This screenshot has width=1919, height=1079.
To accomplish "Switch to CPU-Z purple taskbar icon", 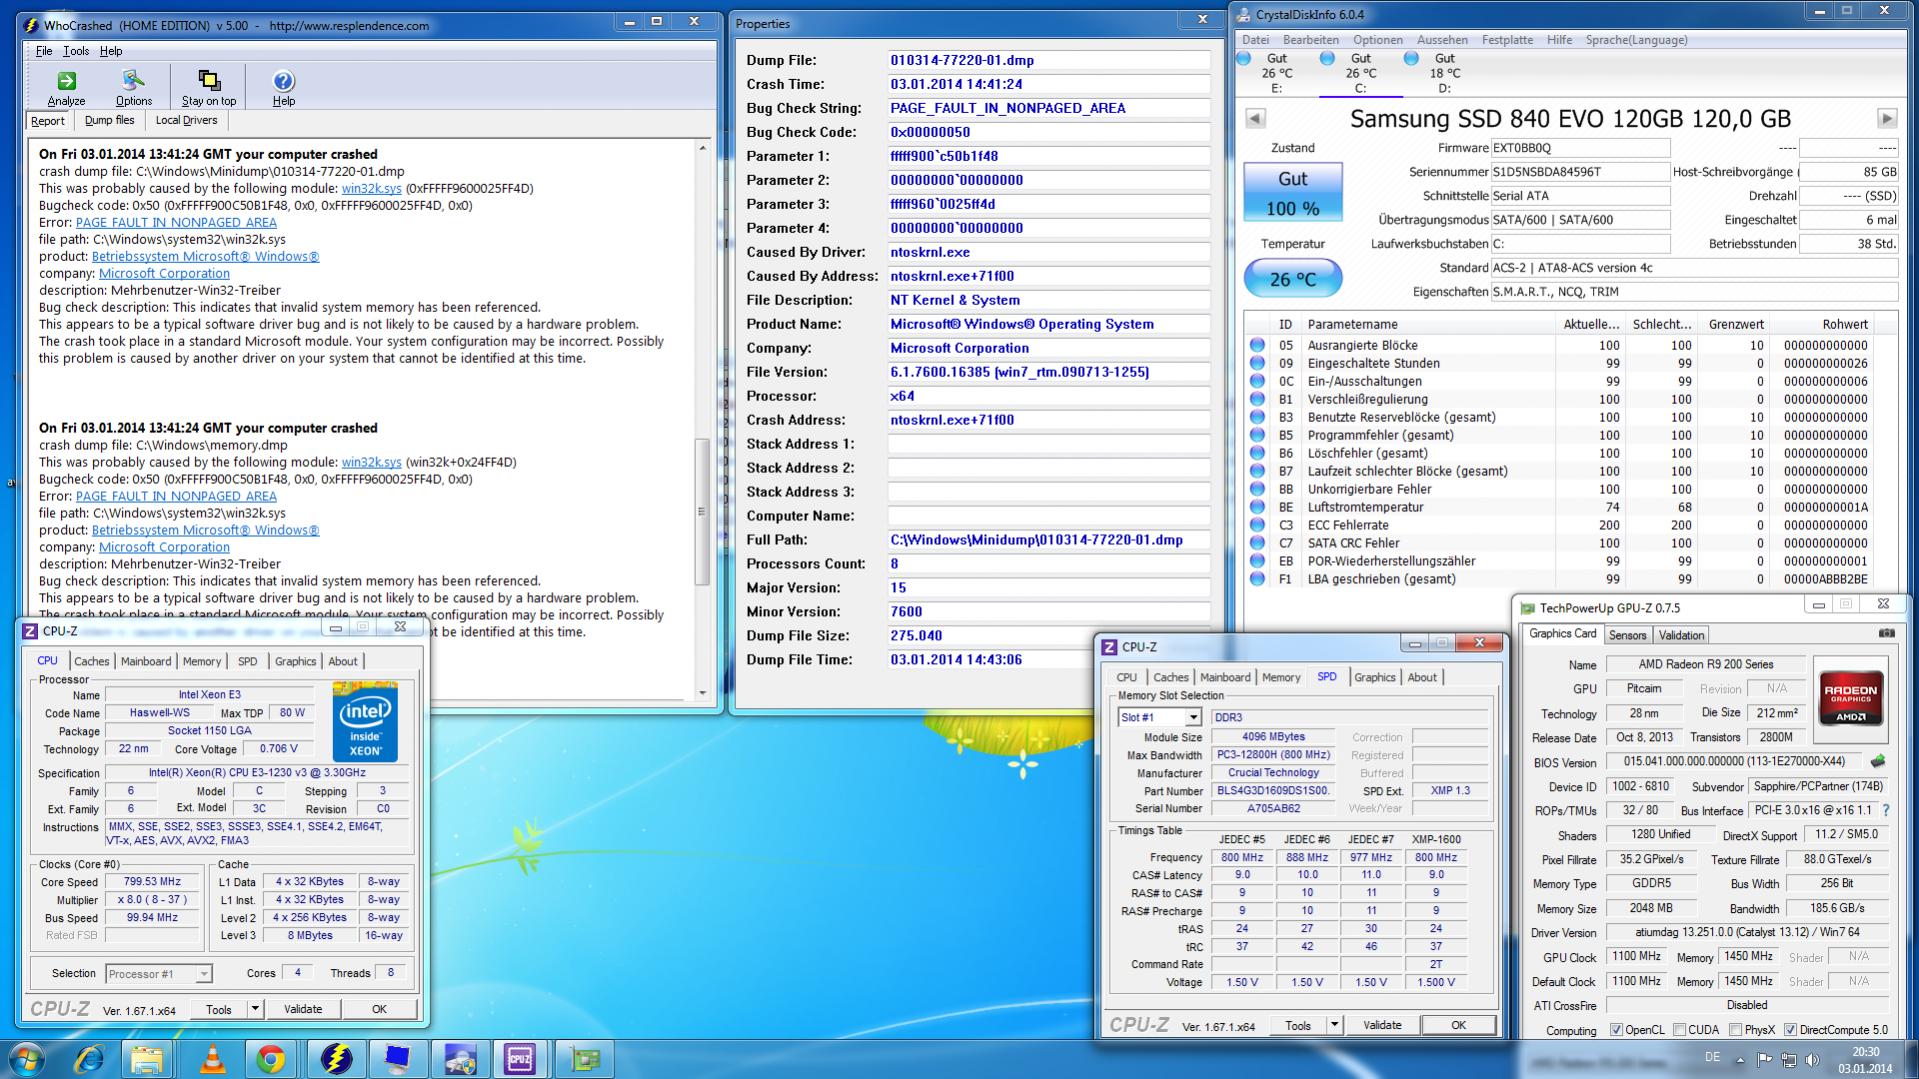I will coord(520,1058).
